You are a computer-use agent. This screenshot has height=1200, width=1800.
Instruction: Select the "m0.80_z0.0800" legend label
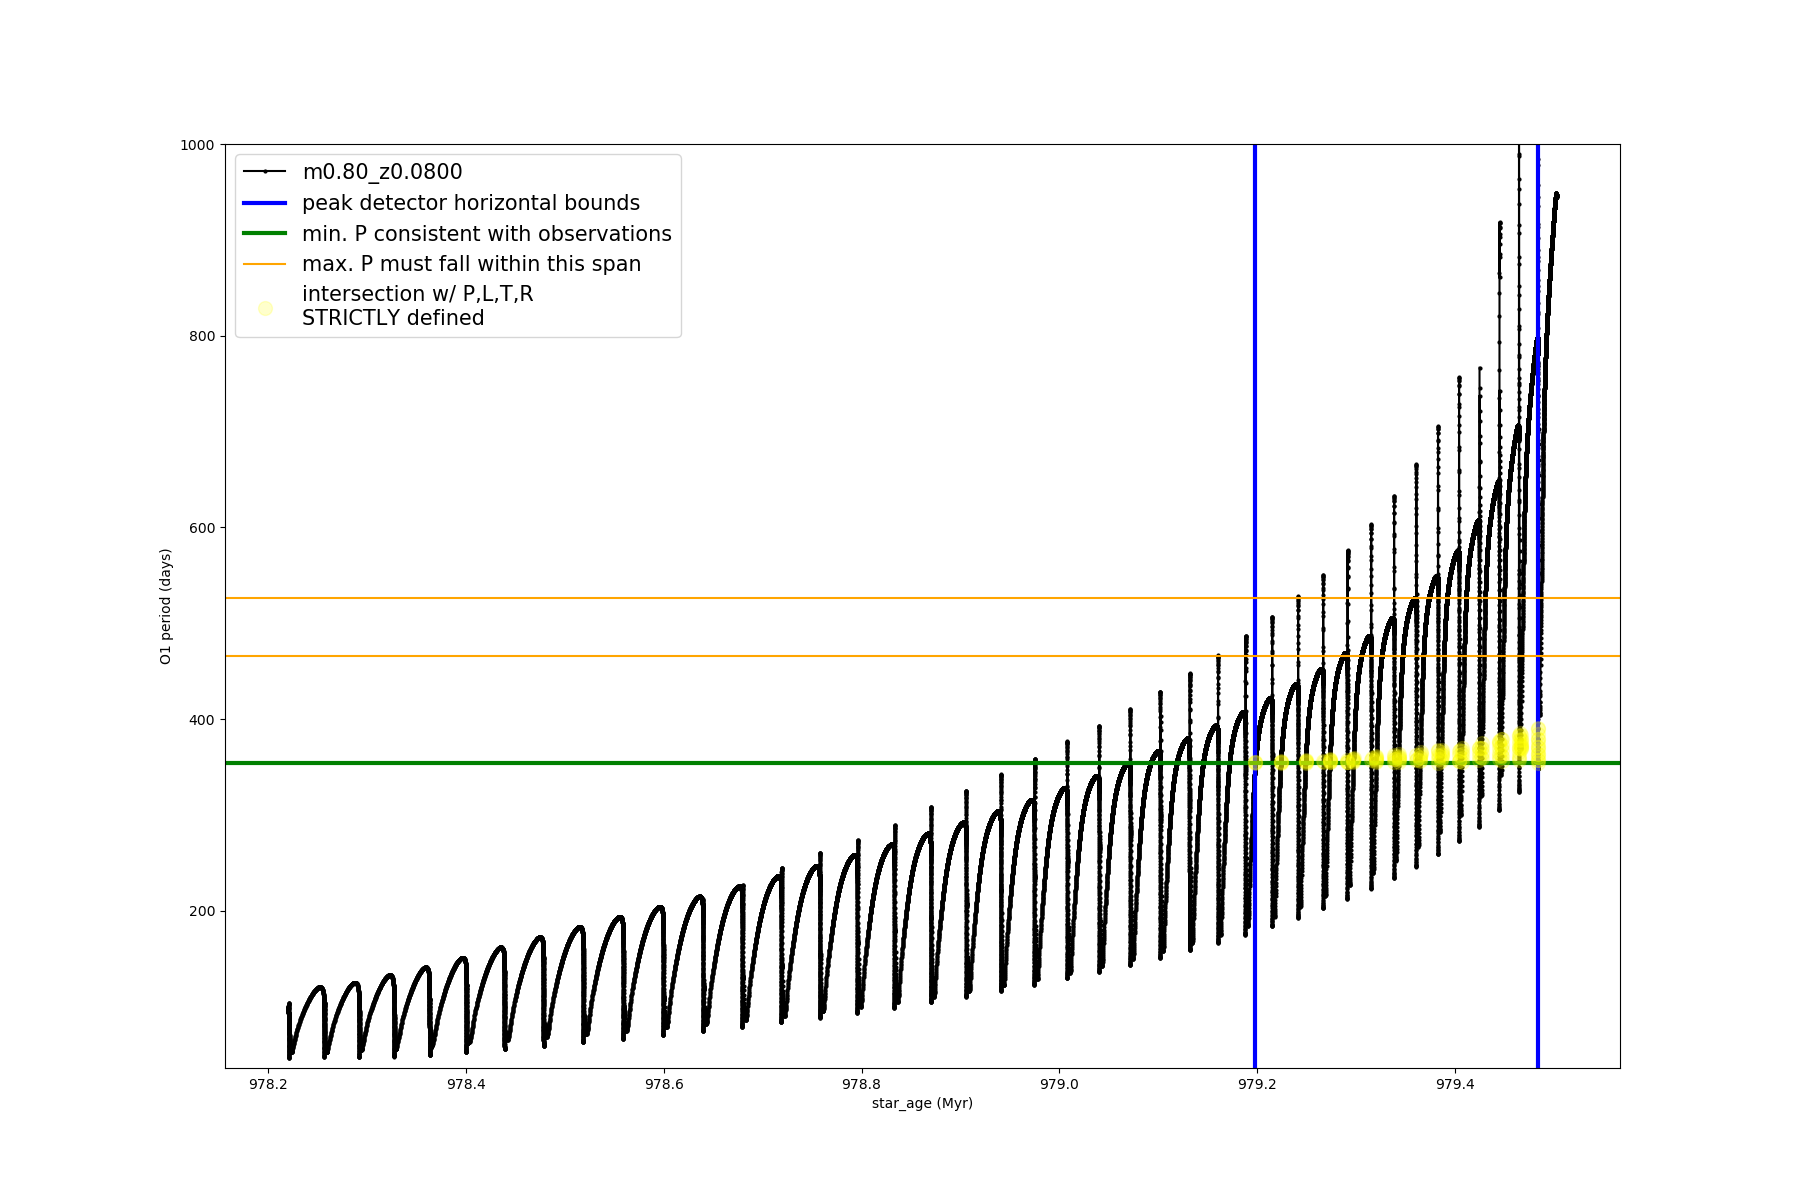pos(382,172)
